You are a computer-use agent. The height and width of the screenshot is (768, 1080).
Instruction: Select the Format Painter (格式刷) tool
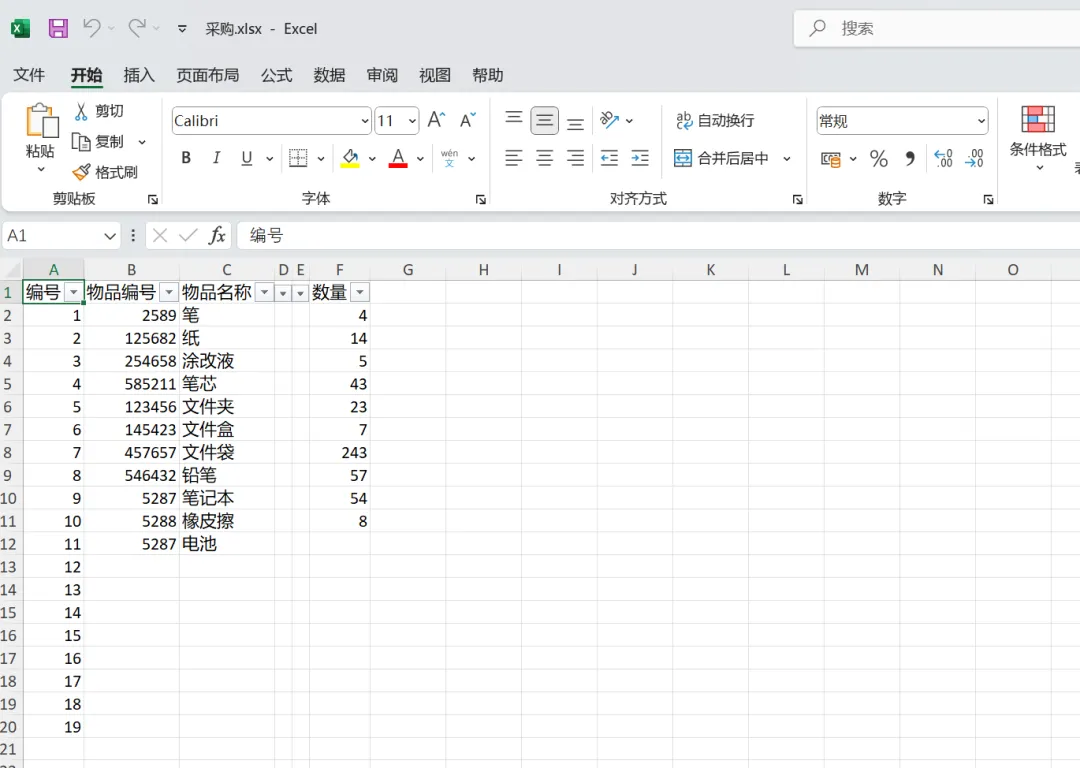point(105,172)
